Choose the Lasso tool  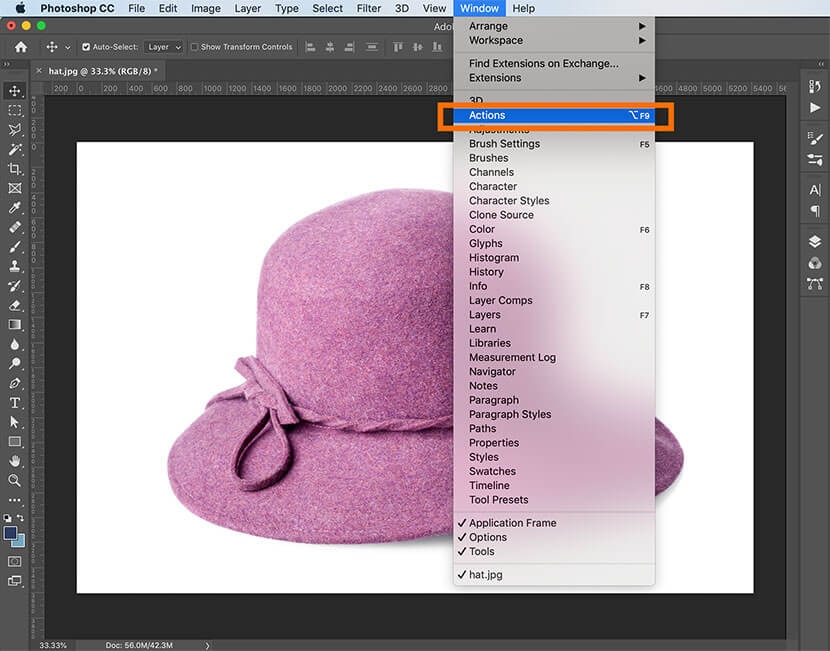(x=15, y=130)
